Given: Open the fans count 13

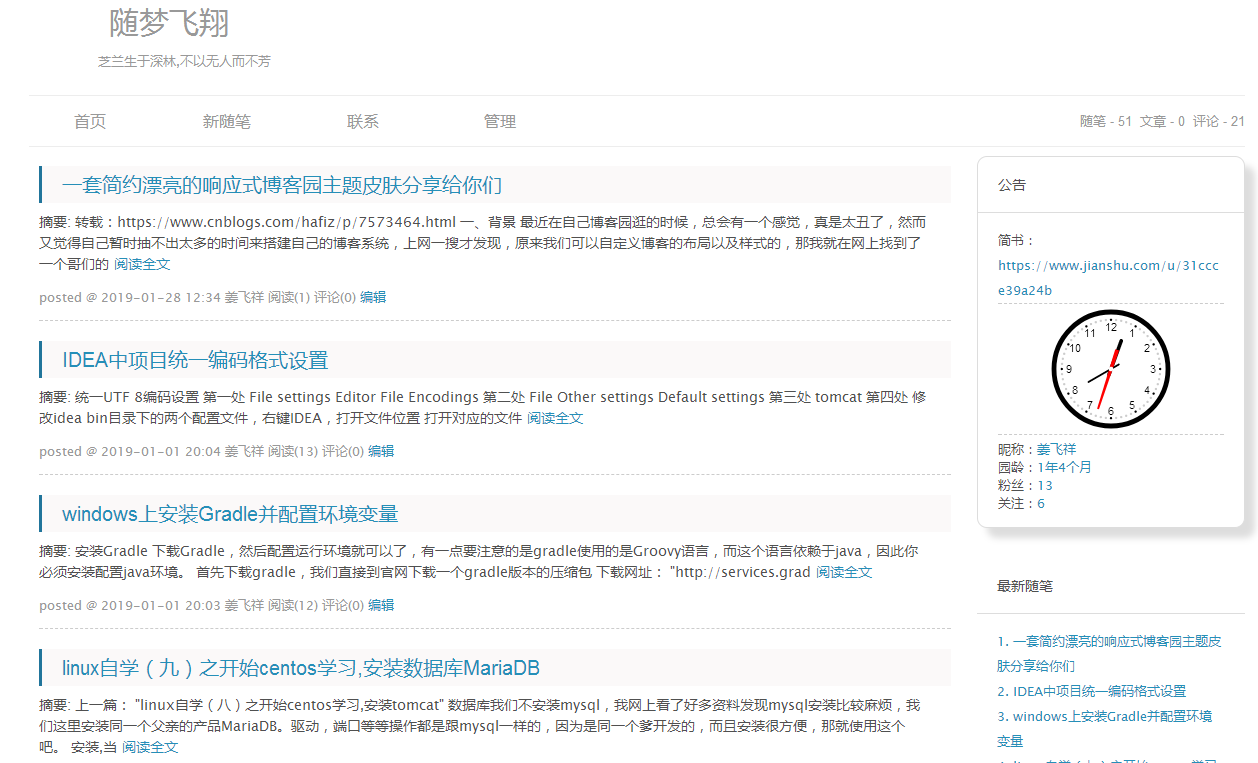Looking at the screenshot, I should [1045, 485].
